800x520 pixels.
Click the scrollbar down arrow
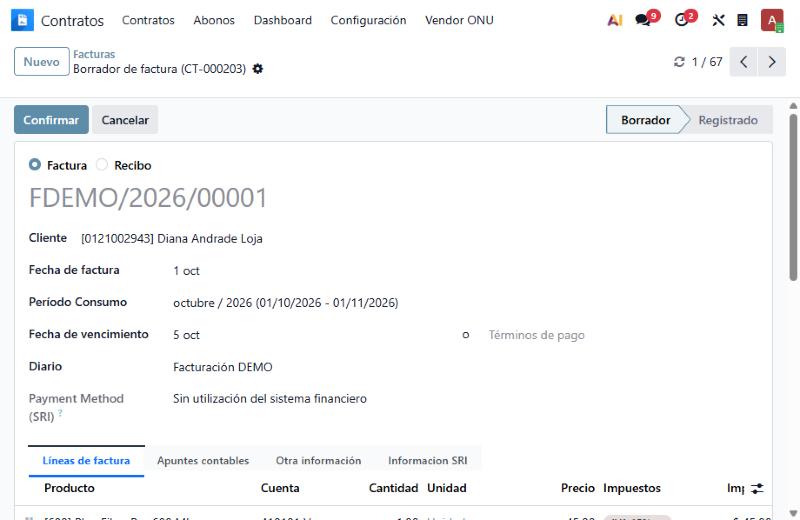793,513
